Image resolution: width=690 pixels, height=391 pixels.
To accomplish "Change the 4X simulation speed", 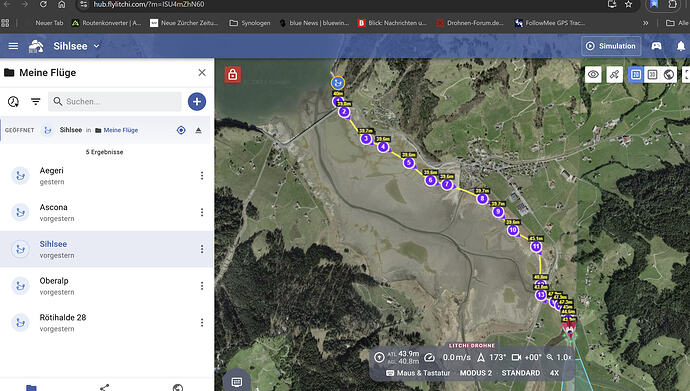I will click(554, 373).
